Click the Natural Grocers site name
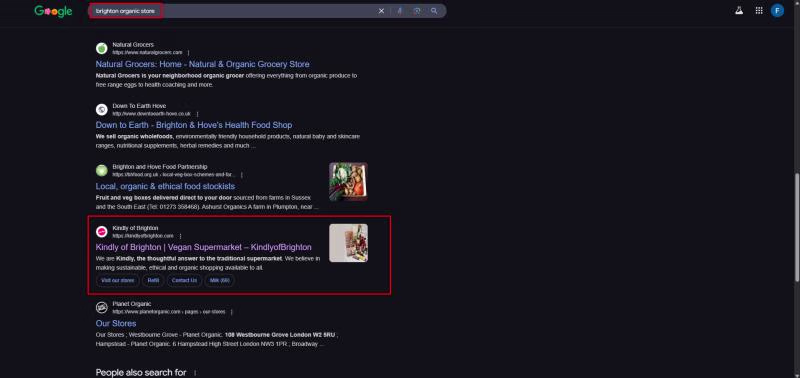This screenshot has width=800, height=378. 133,45
